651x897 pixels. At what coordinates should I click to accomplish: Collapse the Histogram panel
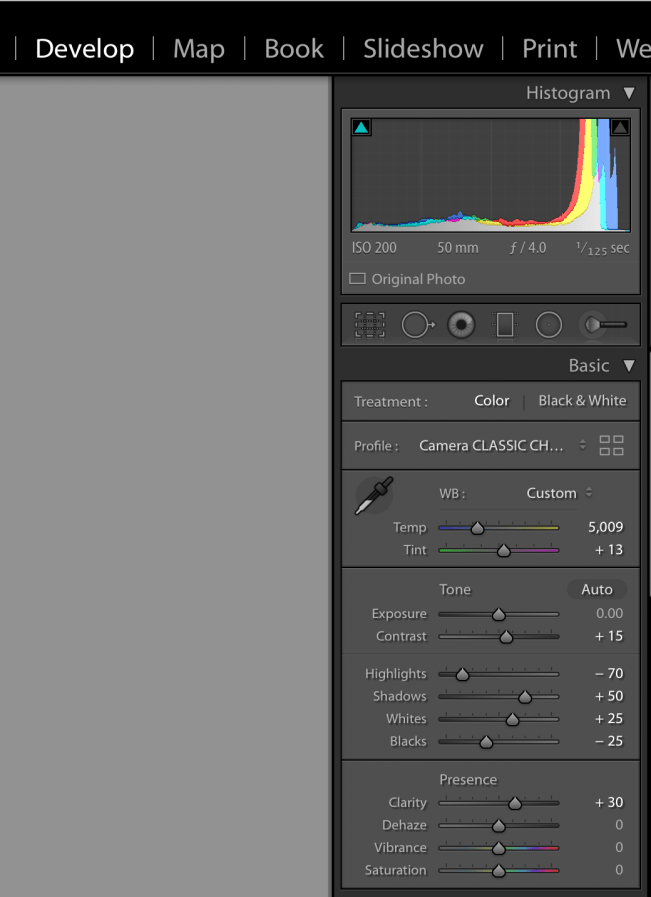[x=629, y=93]
